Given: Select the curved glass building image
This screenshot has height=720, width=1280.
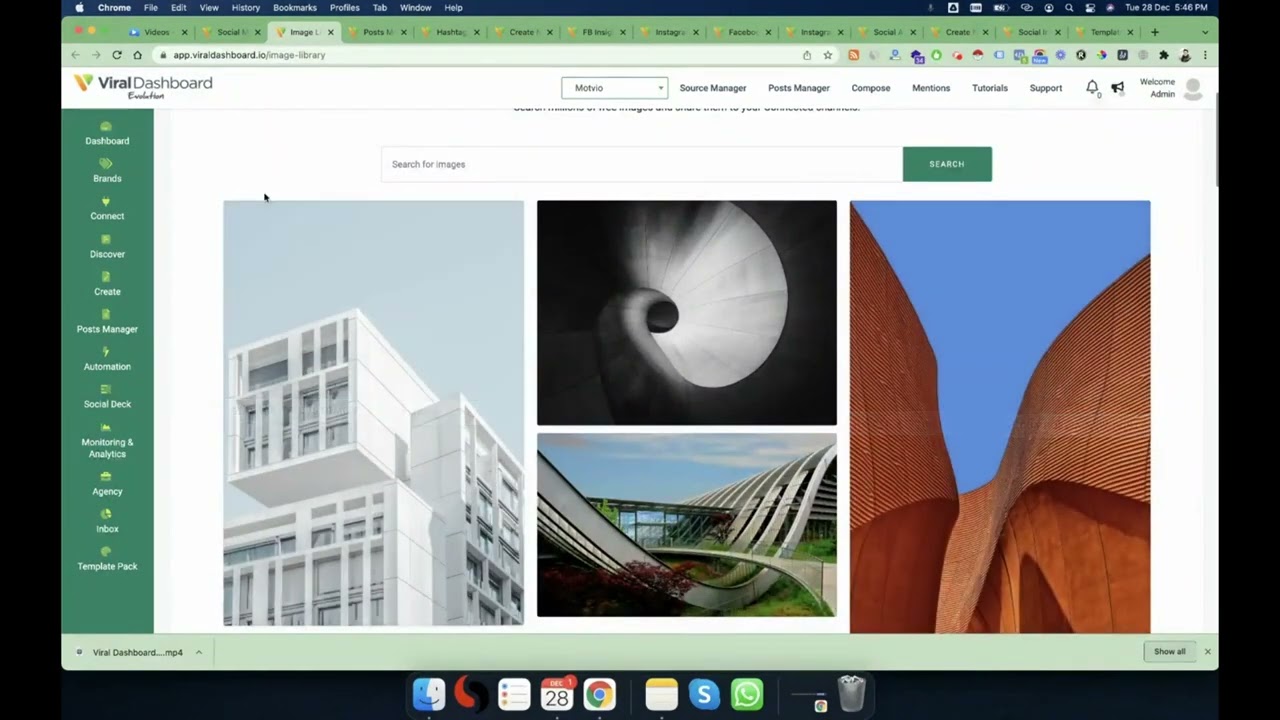Looking at the screenshot, I should (687, 525).
